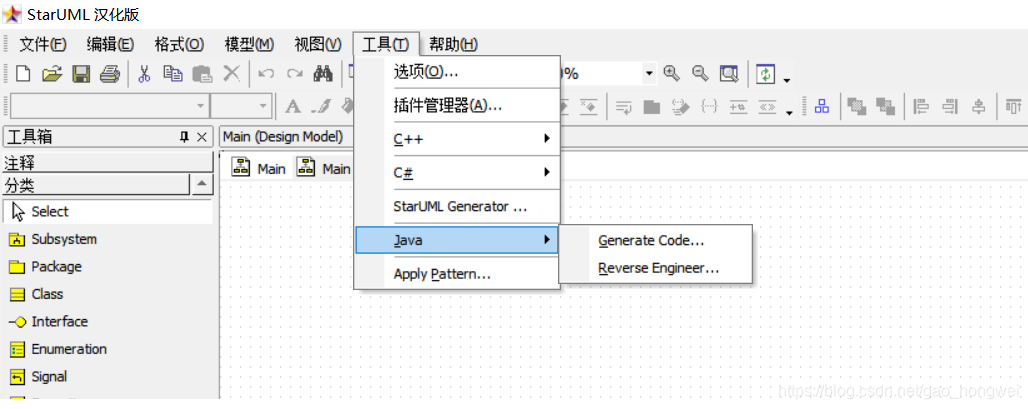1028x409 pixels.
Task: Open dropdown arrow beside refresh icon
Action: (787, 79)
